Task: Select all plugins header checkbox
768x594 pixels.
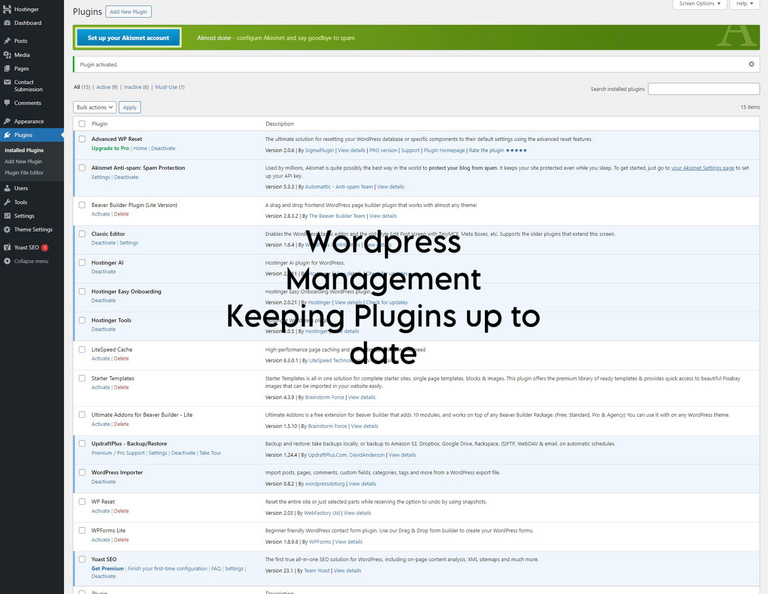Action: 82,124
